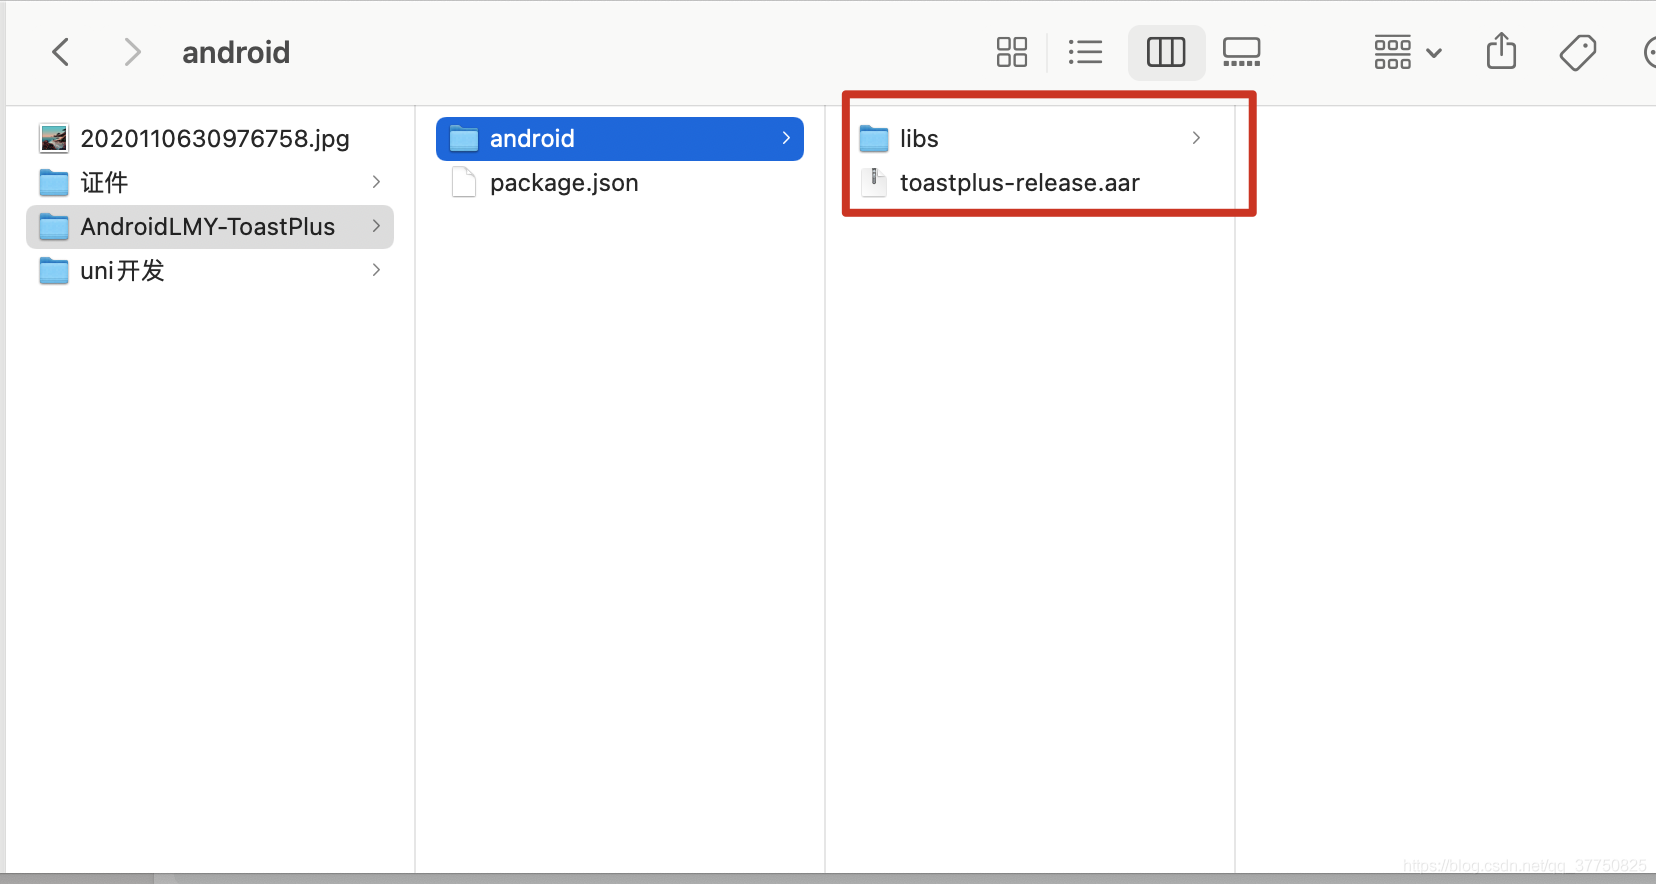This screenshot has width=1656, height=884.
Task: Go back with the left chevron button
Action: [x=61, y=52]
